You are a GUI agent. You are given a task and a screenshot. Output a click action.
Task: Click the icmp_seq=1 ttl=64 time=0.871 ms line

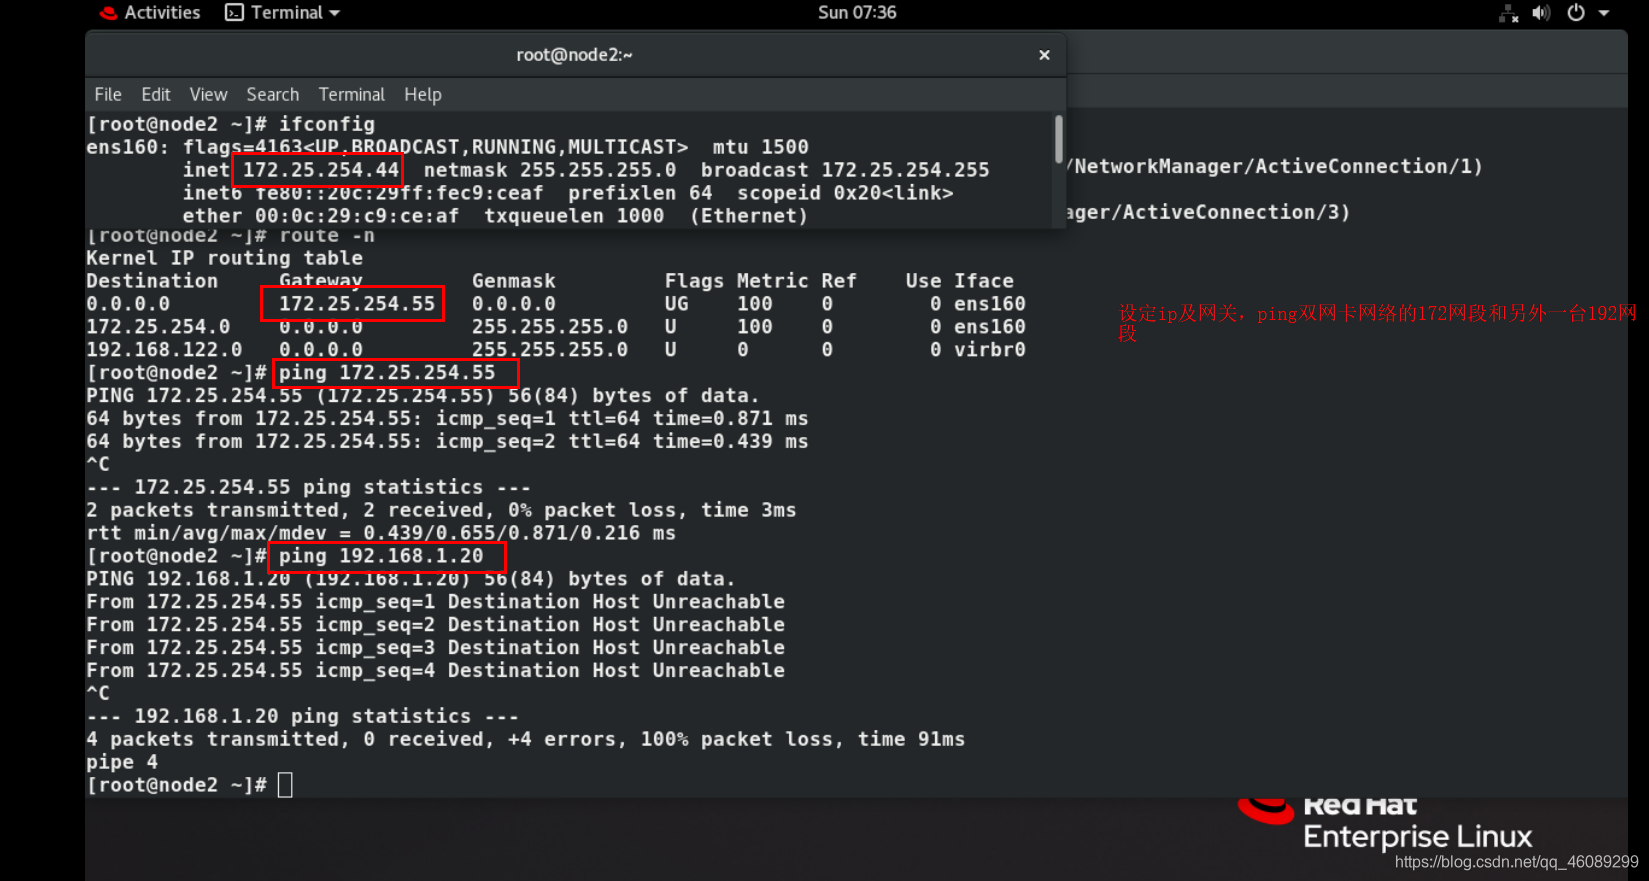tap(447, 419)
